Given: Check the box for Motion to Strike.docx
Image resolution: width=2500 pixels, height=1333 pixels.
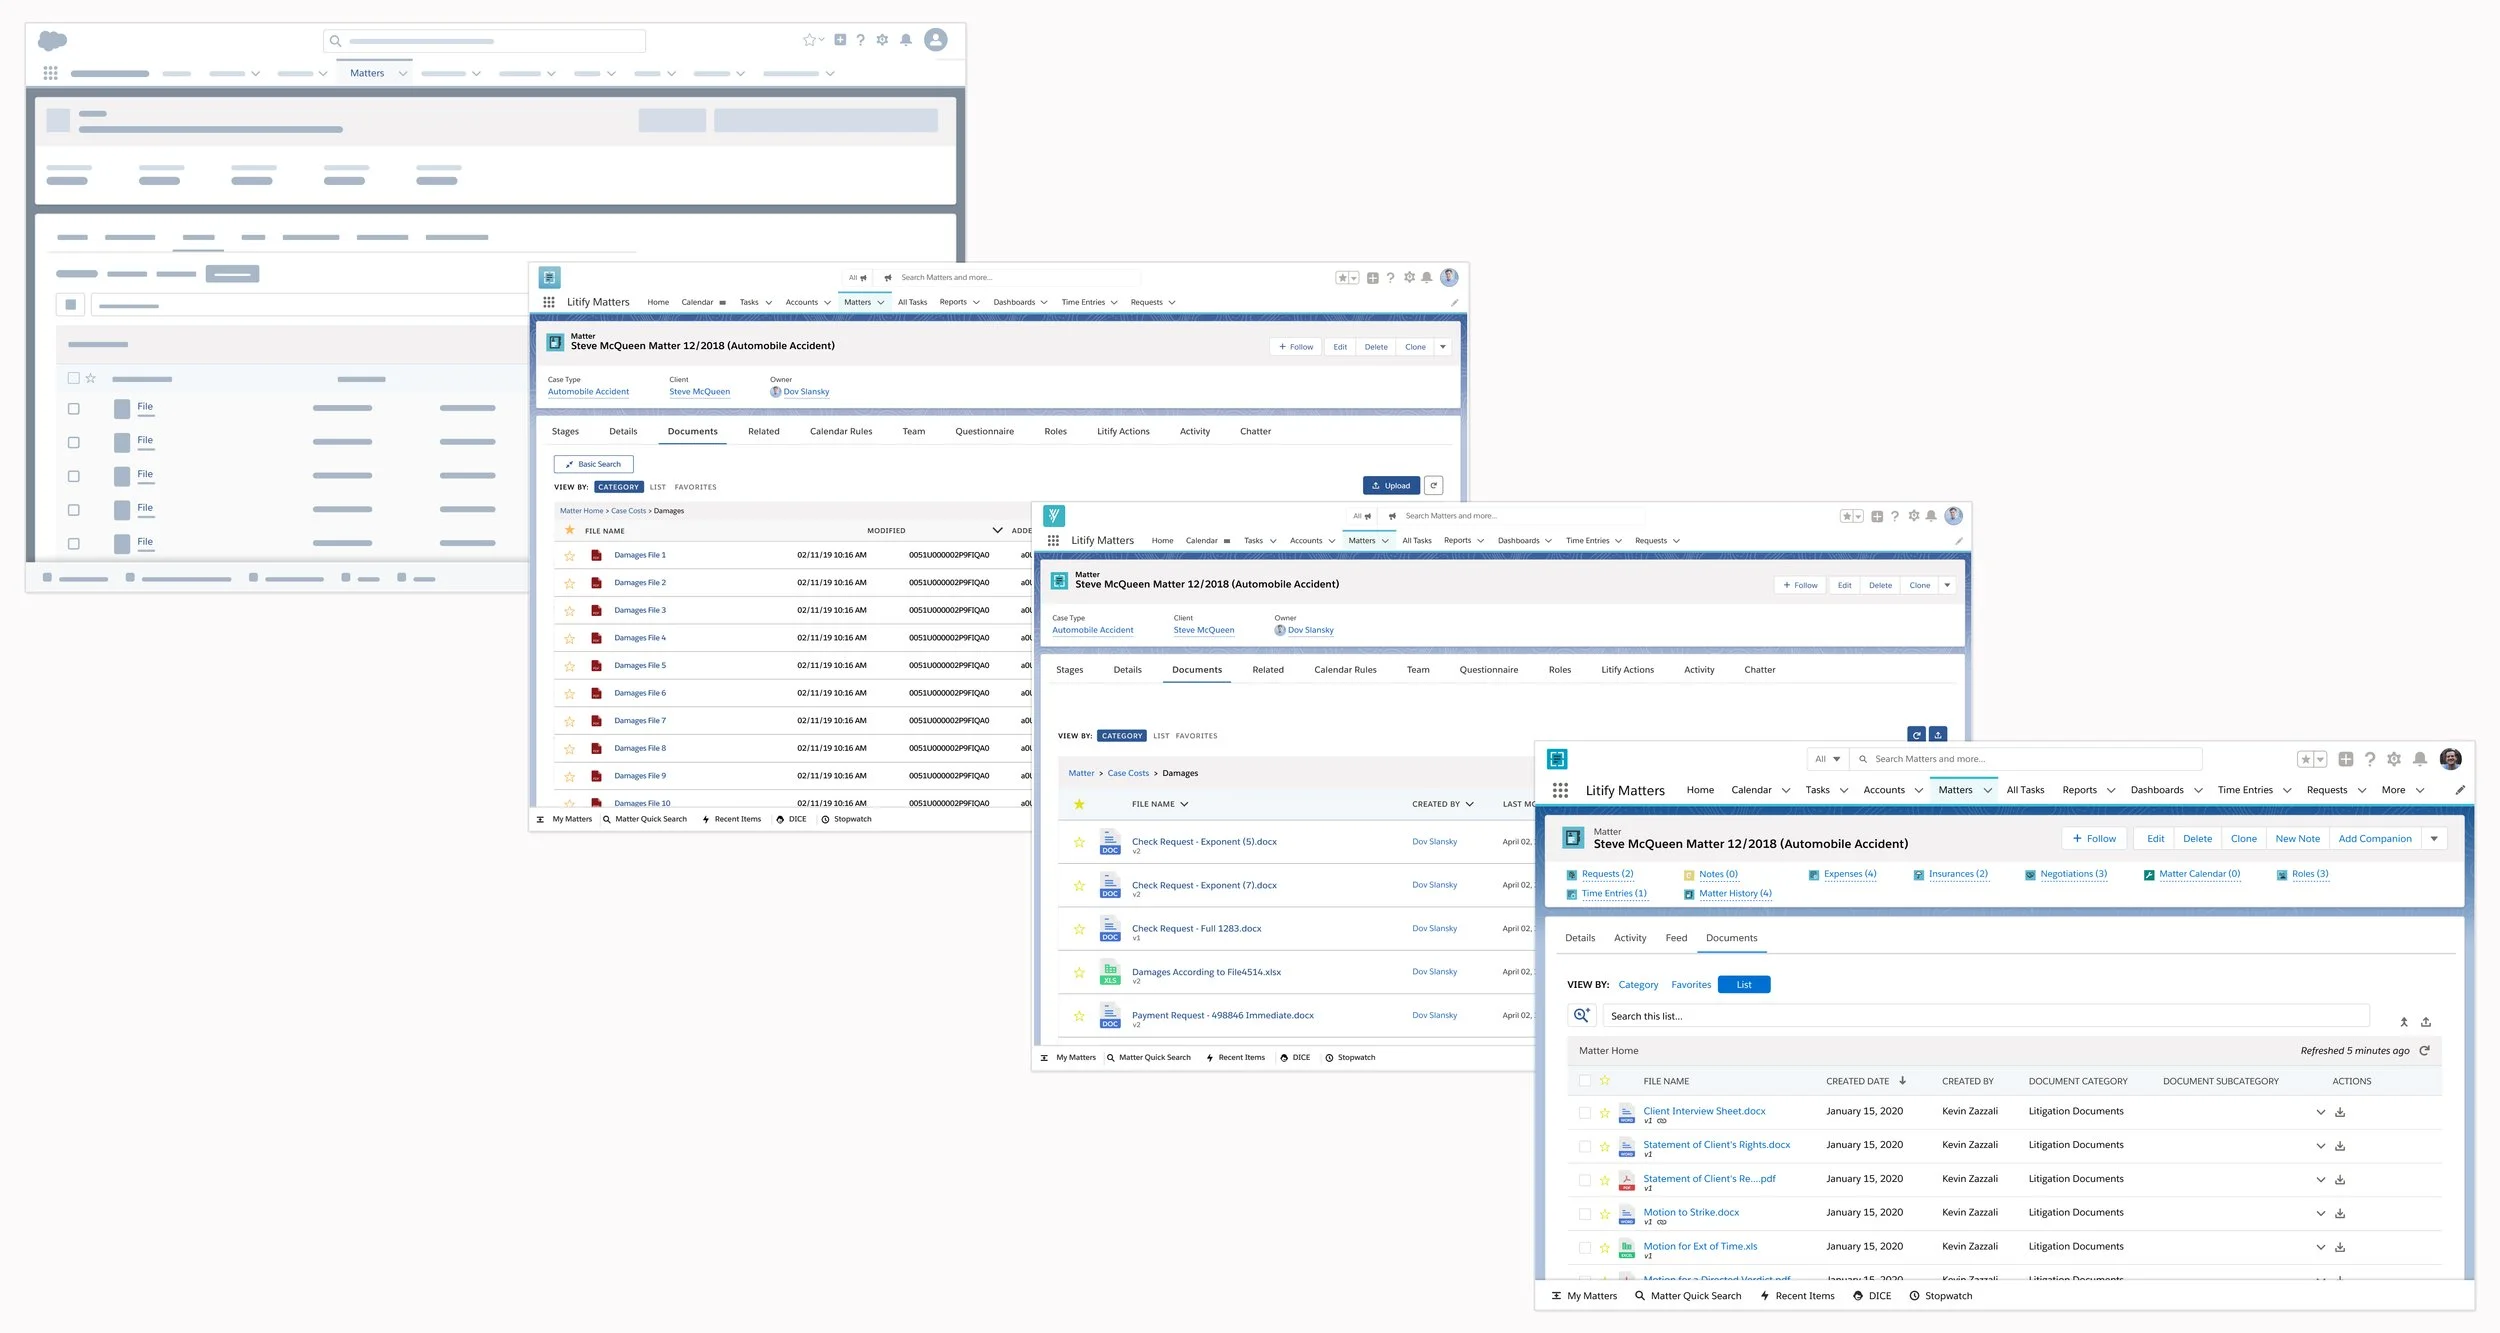Looking at the screenshot, I should [1585, 1214].
